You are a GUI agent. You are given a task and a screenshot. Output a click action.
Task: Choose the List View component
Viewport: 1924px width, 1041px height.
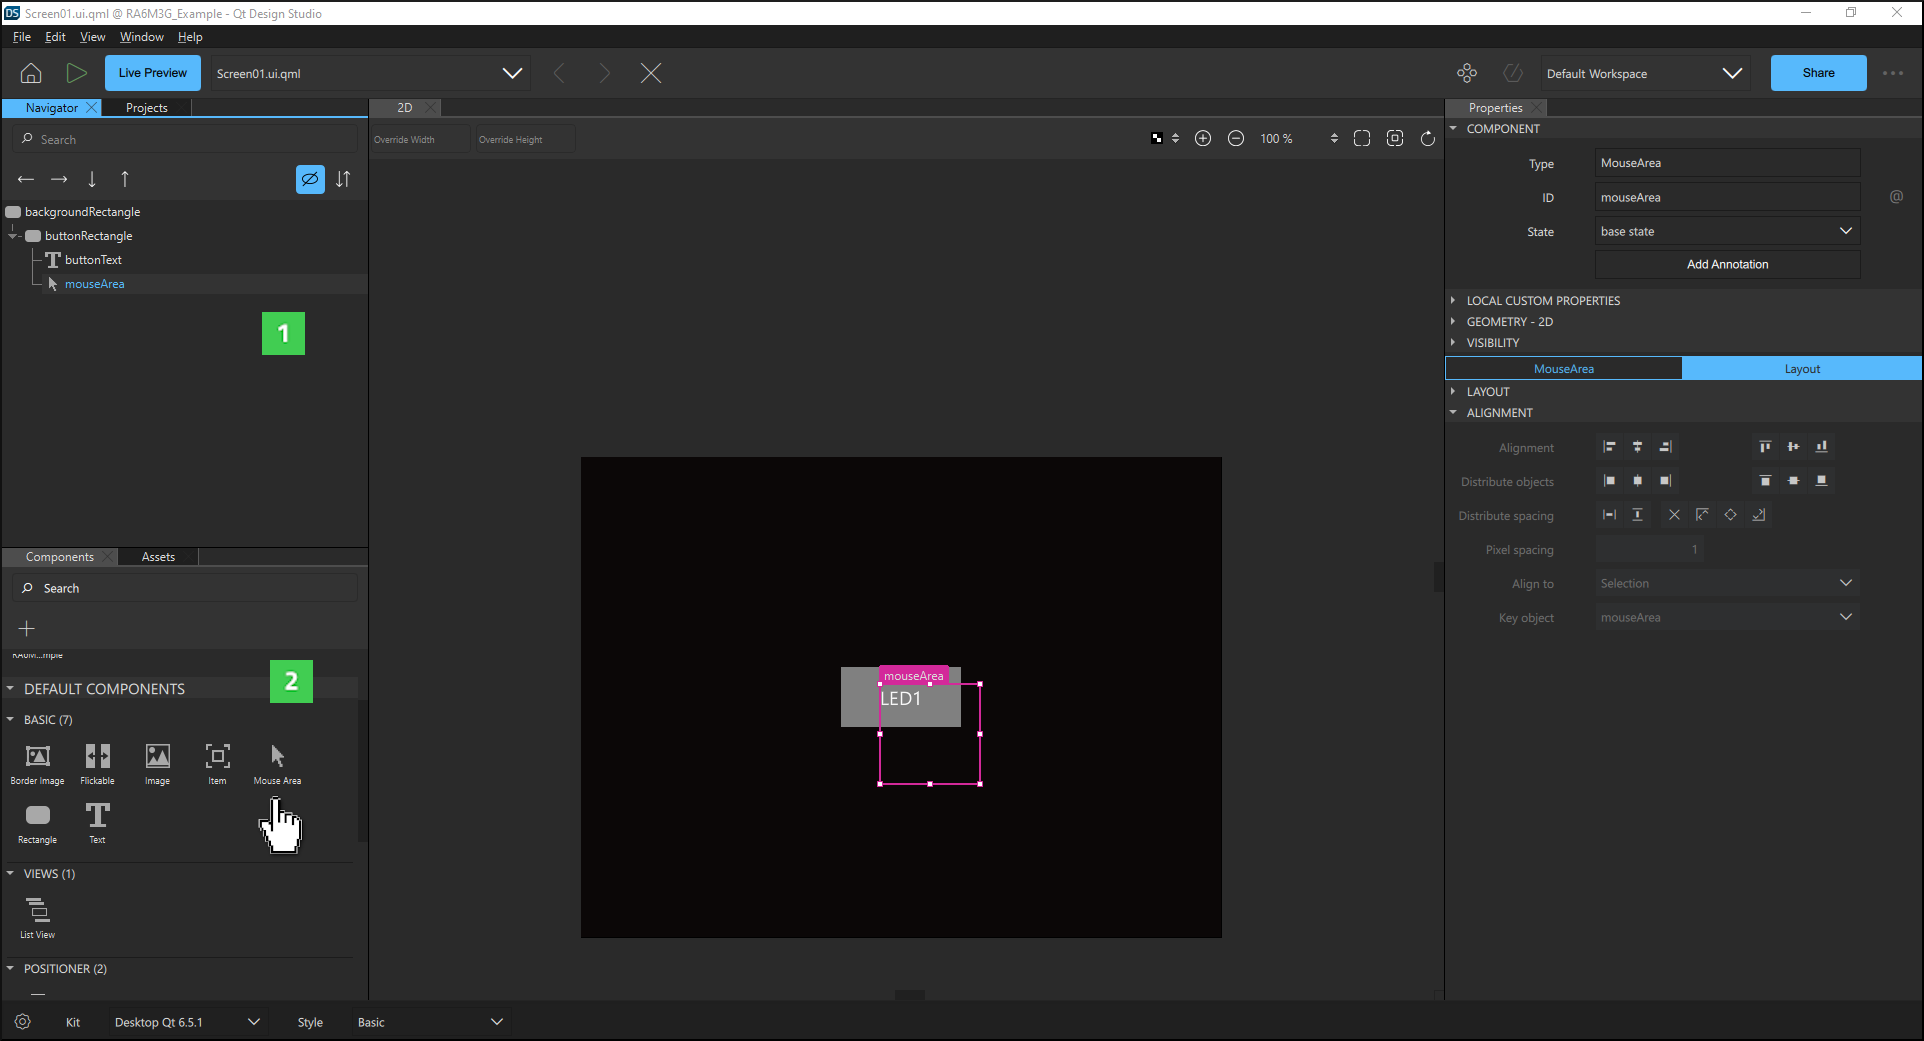[x=37, y=911]
